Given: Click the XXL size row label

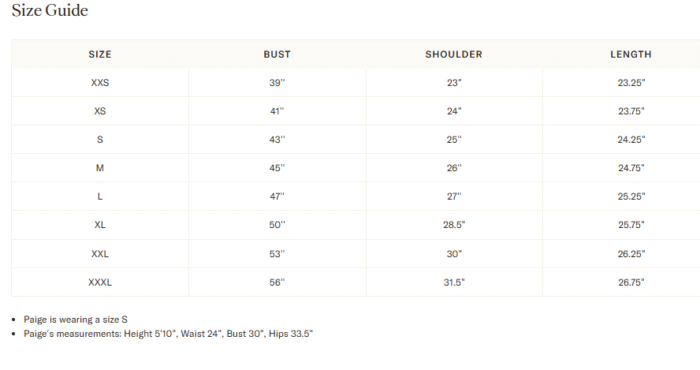Looking at the screenshot, I should (x=100, y=254).
